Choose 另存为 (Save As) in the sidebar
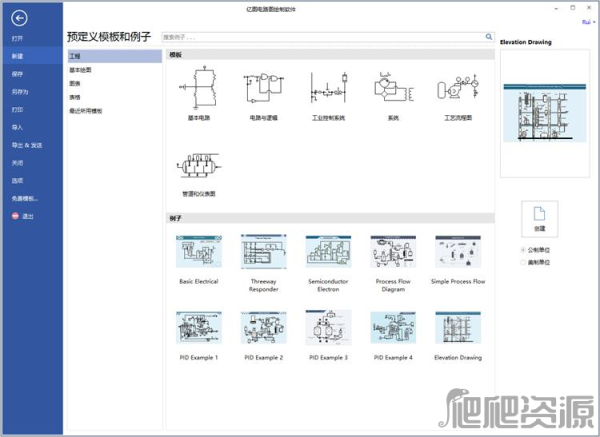Image resolution: width=600 pixels, height=437 pixels. coord(20,92)
